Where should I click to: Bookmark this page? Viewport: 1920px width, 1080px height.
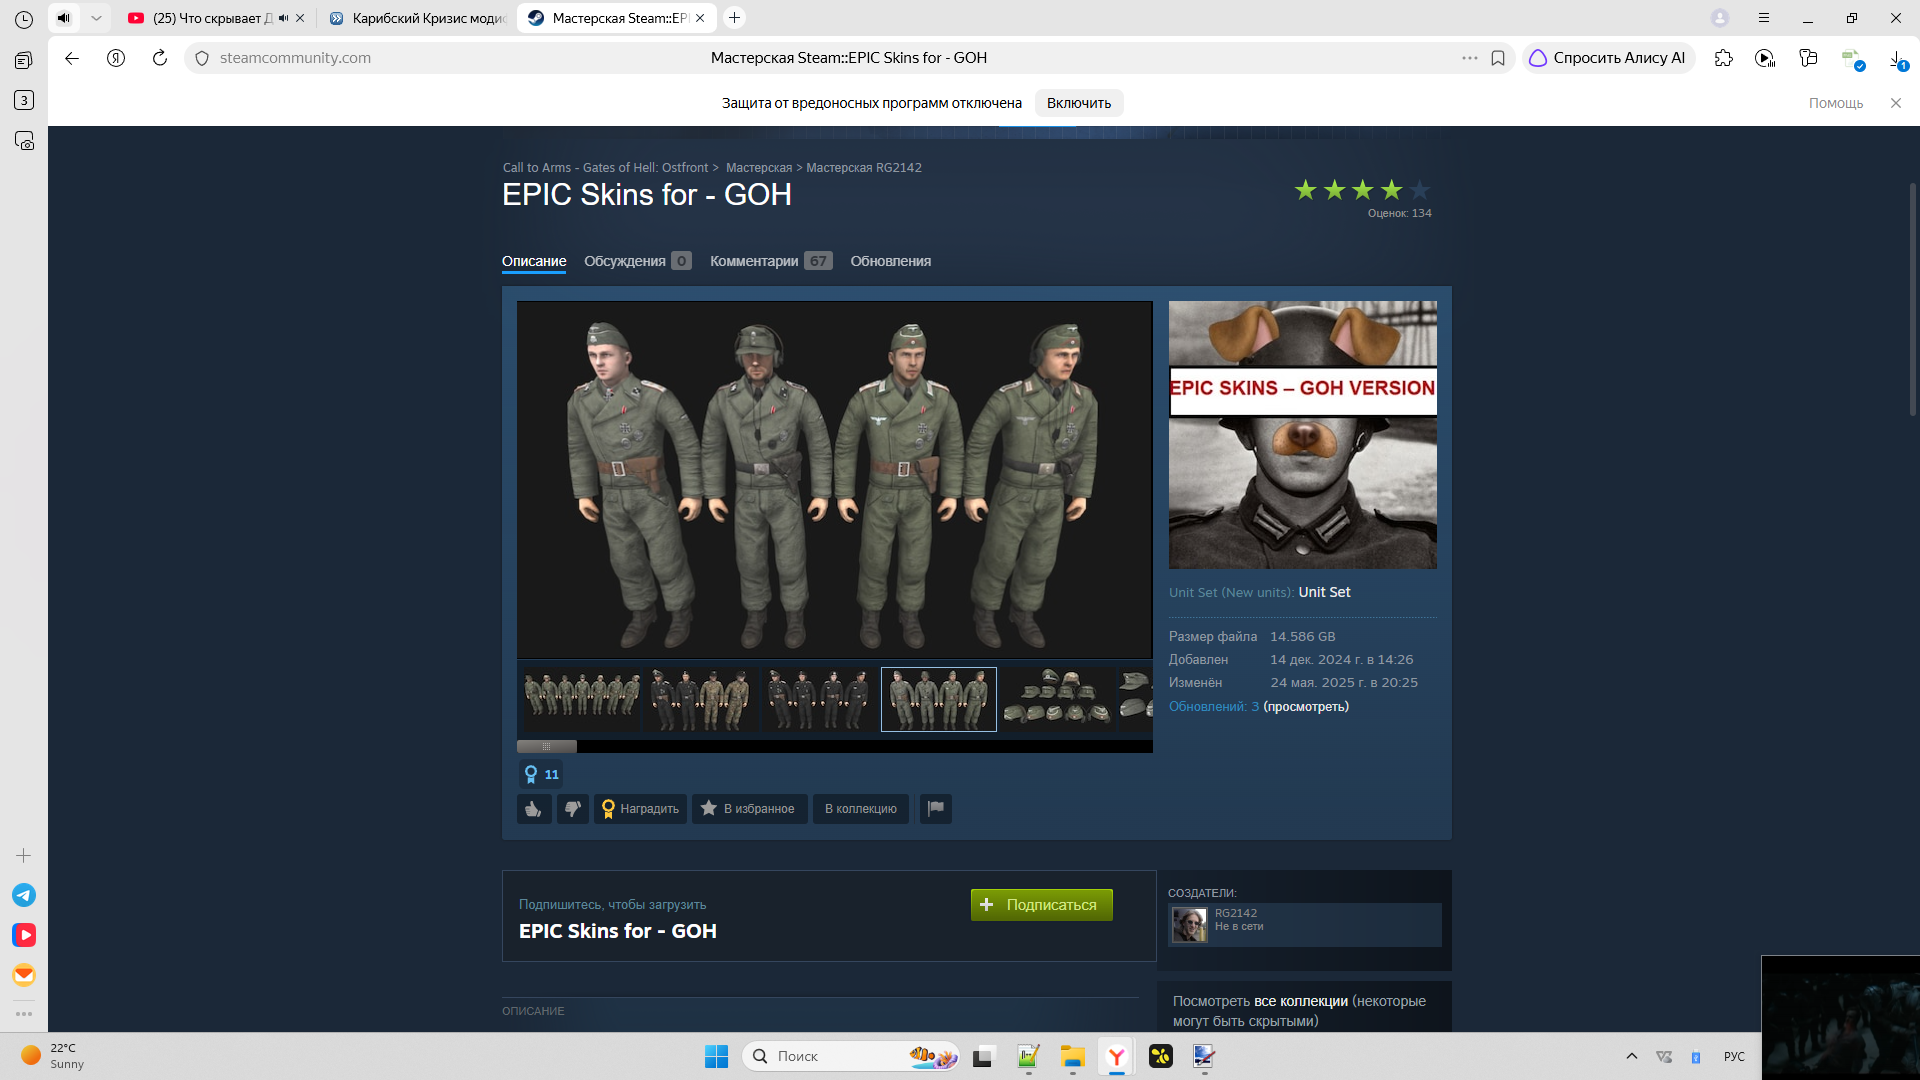[1498, 58]
